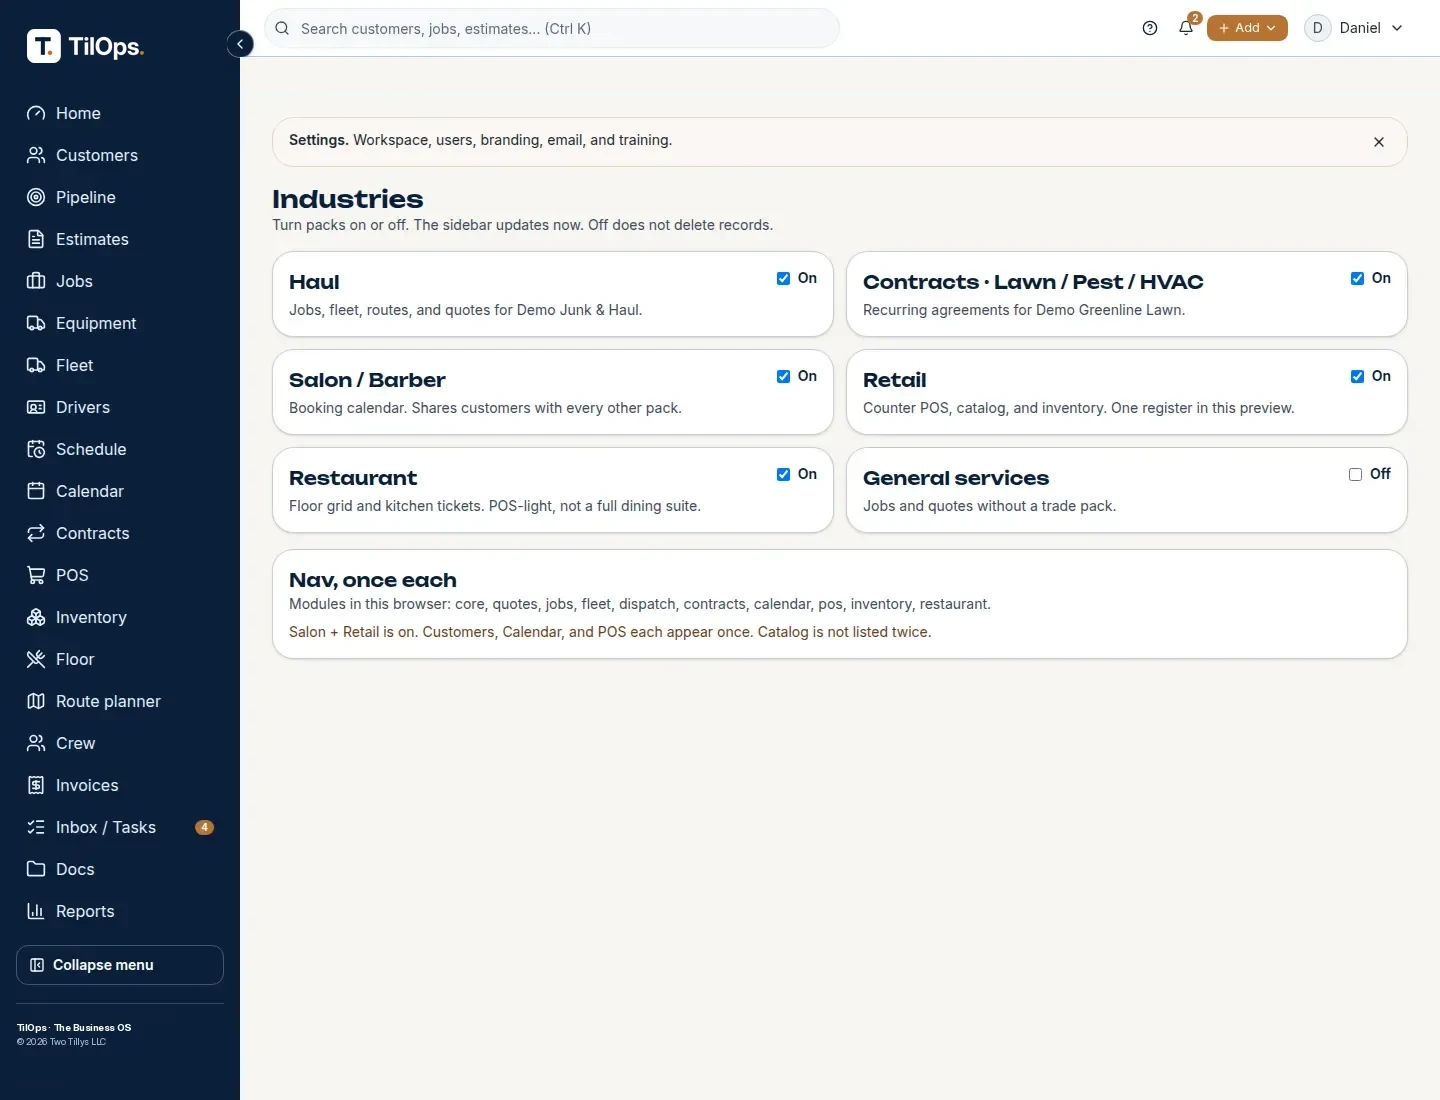
Task: Click the 'General services' card title
Action: (x=956, y=478)
